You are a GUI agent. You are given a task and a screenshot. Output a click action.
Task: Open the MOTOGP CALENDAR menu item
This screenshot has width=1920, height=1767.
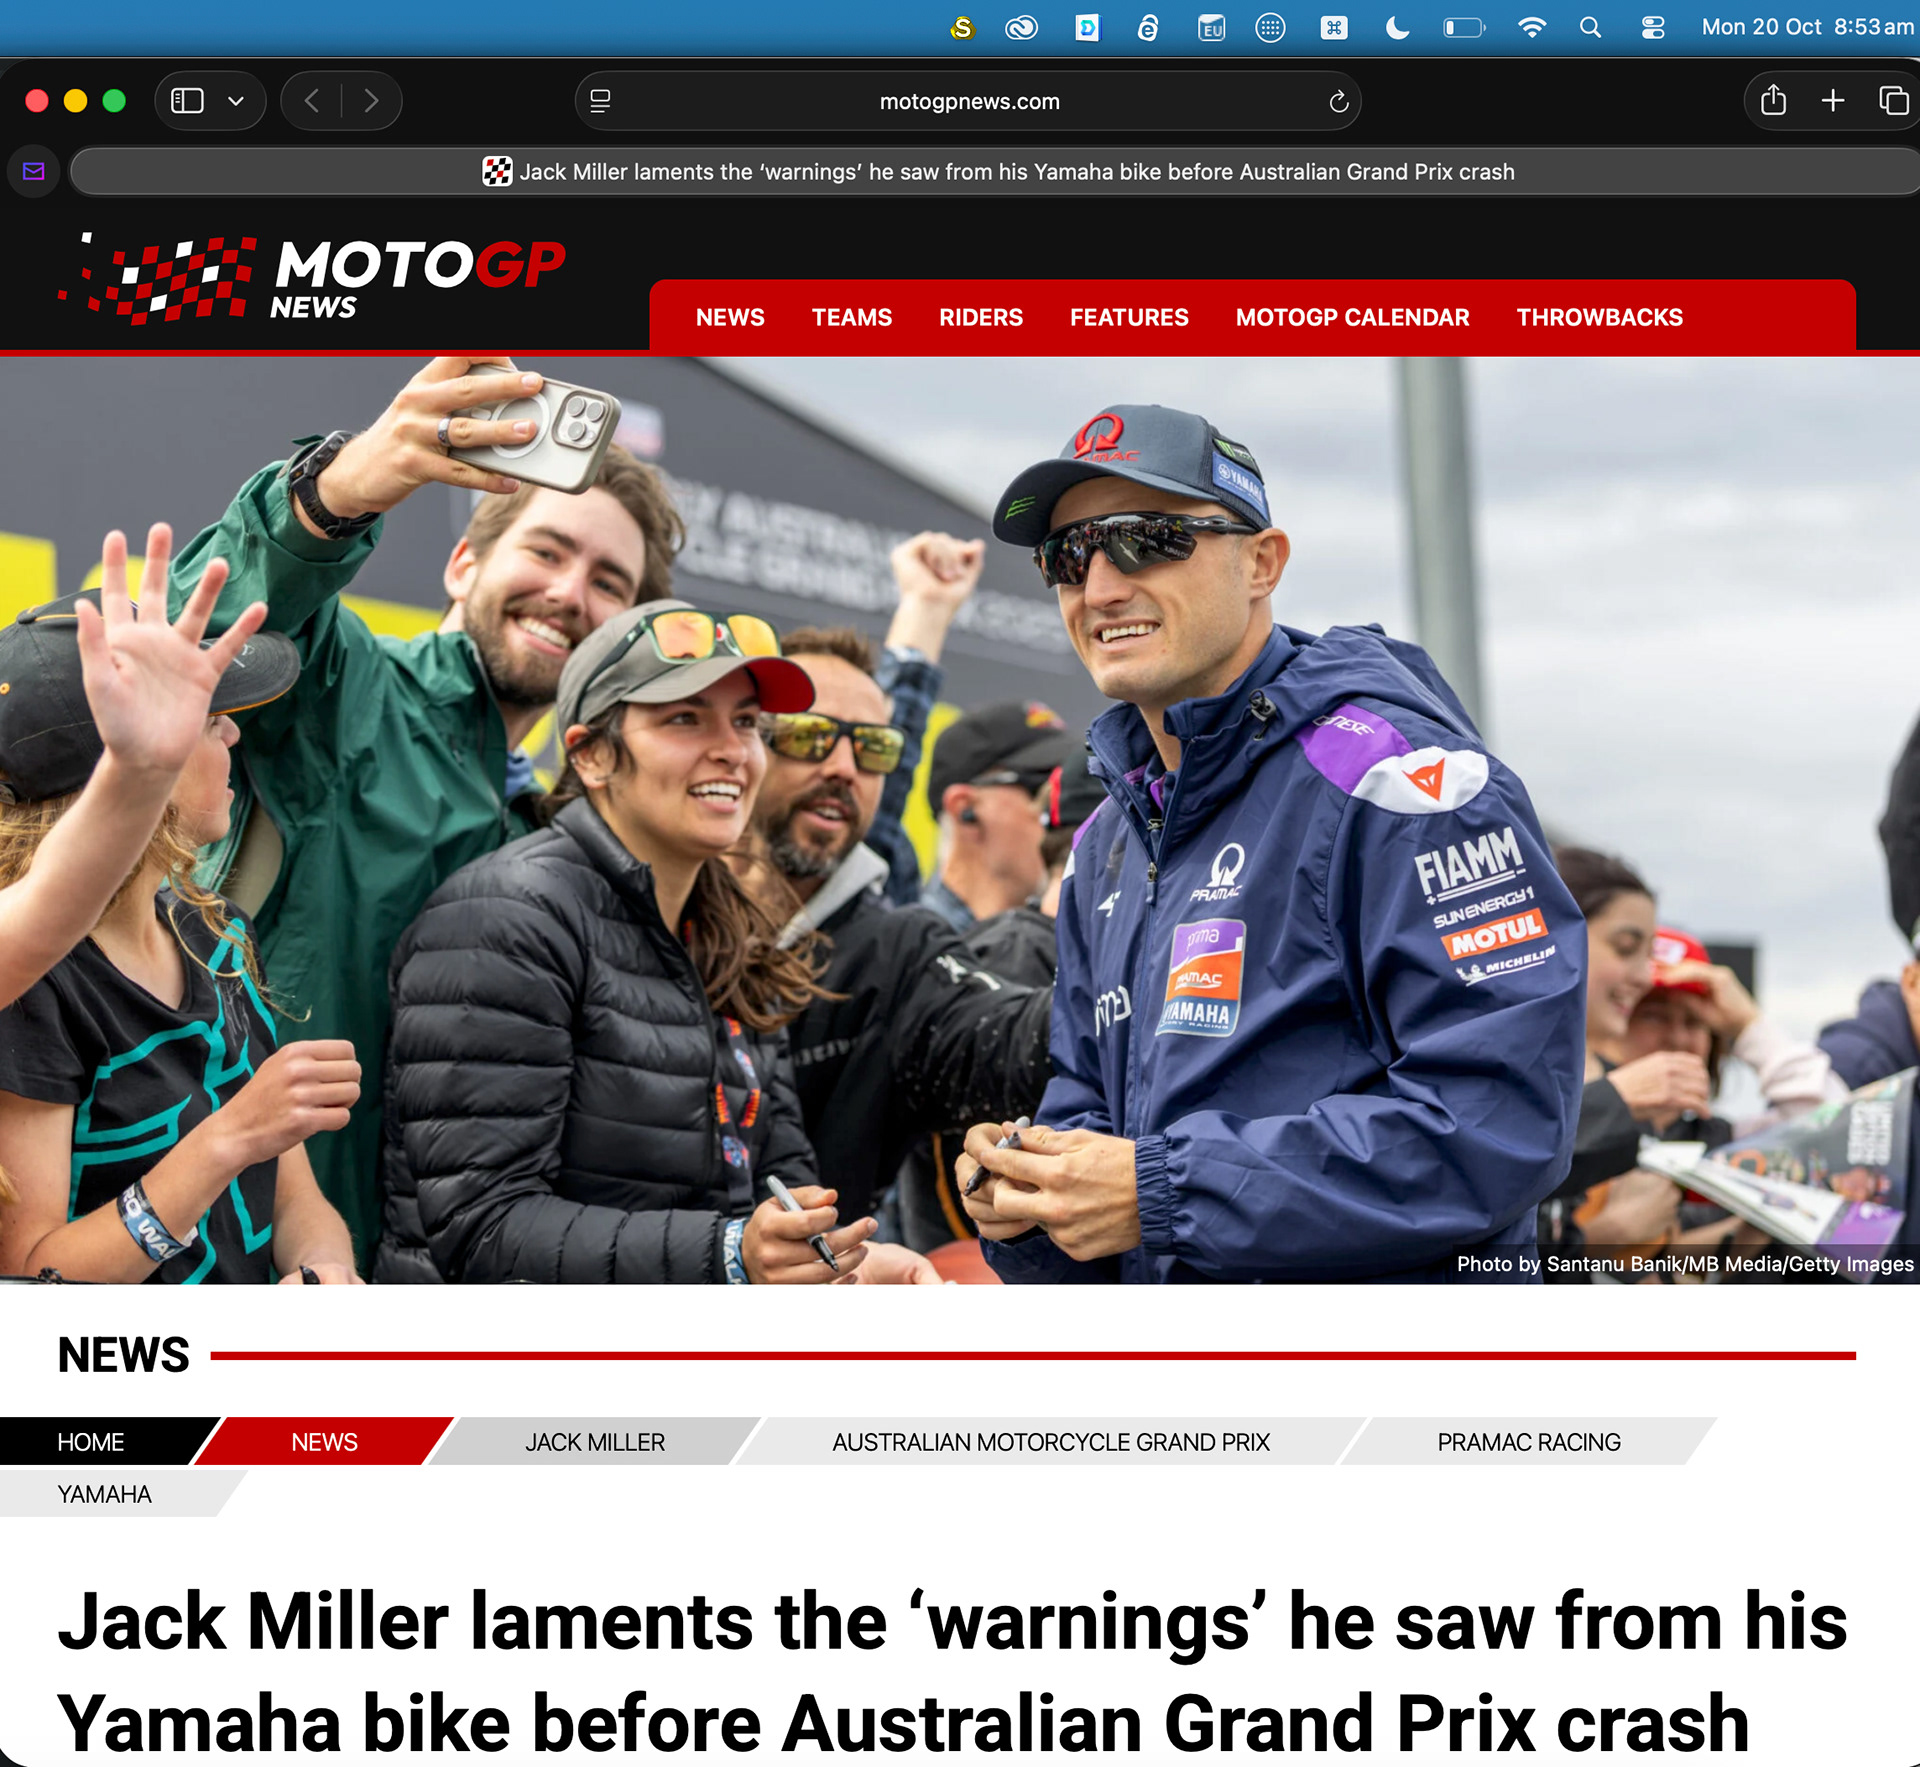pos(1352,317)
